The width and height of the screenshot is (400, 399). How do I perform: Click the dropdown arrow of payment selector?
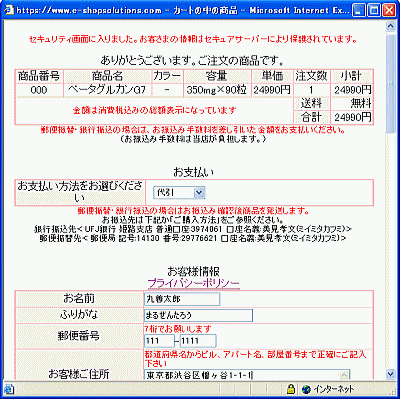point(199,192)
